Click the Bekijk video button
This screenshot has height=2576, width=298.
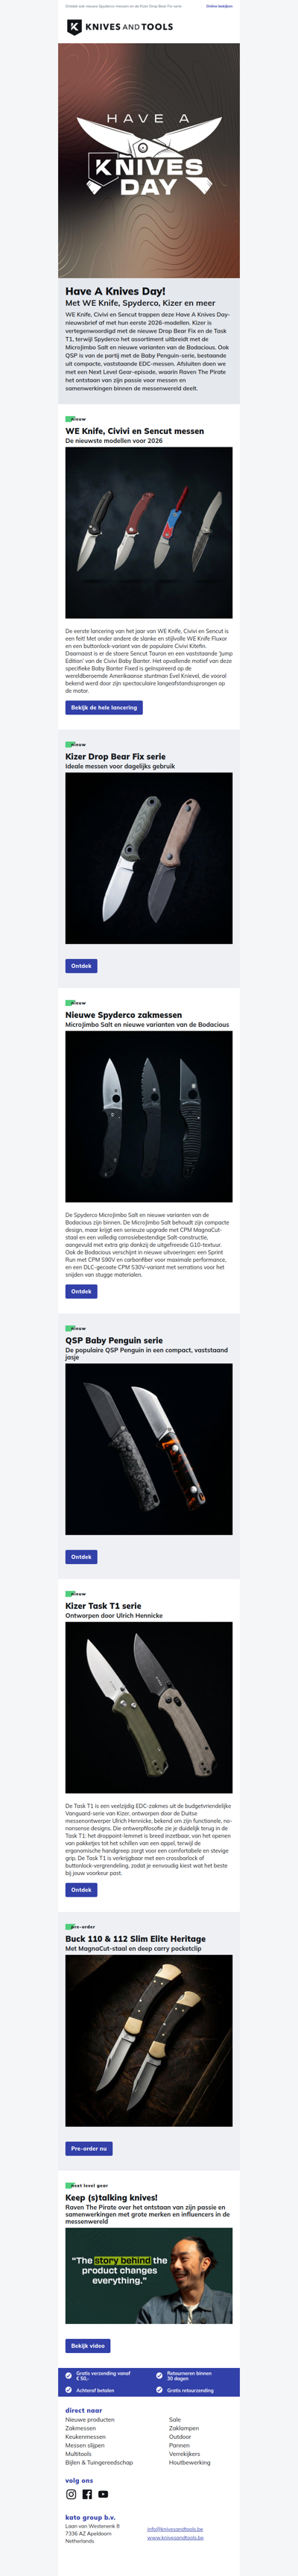click(x=88, y=2345)
